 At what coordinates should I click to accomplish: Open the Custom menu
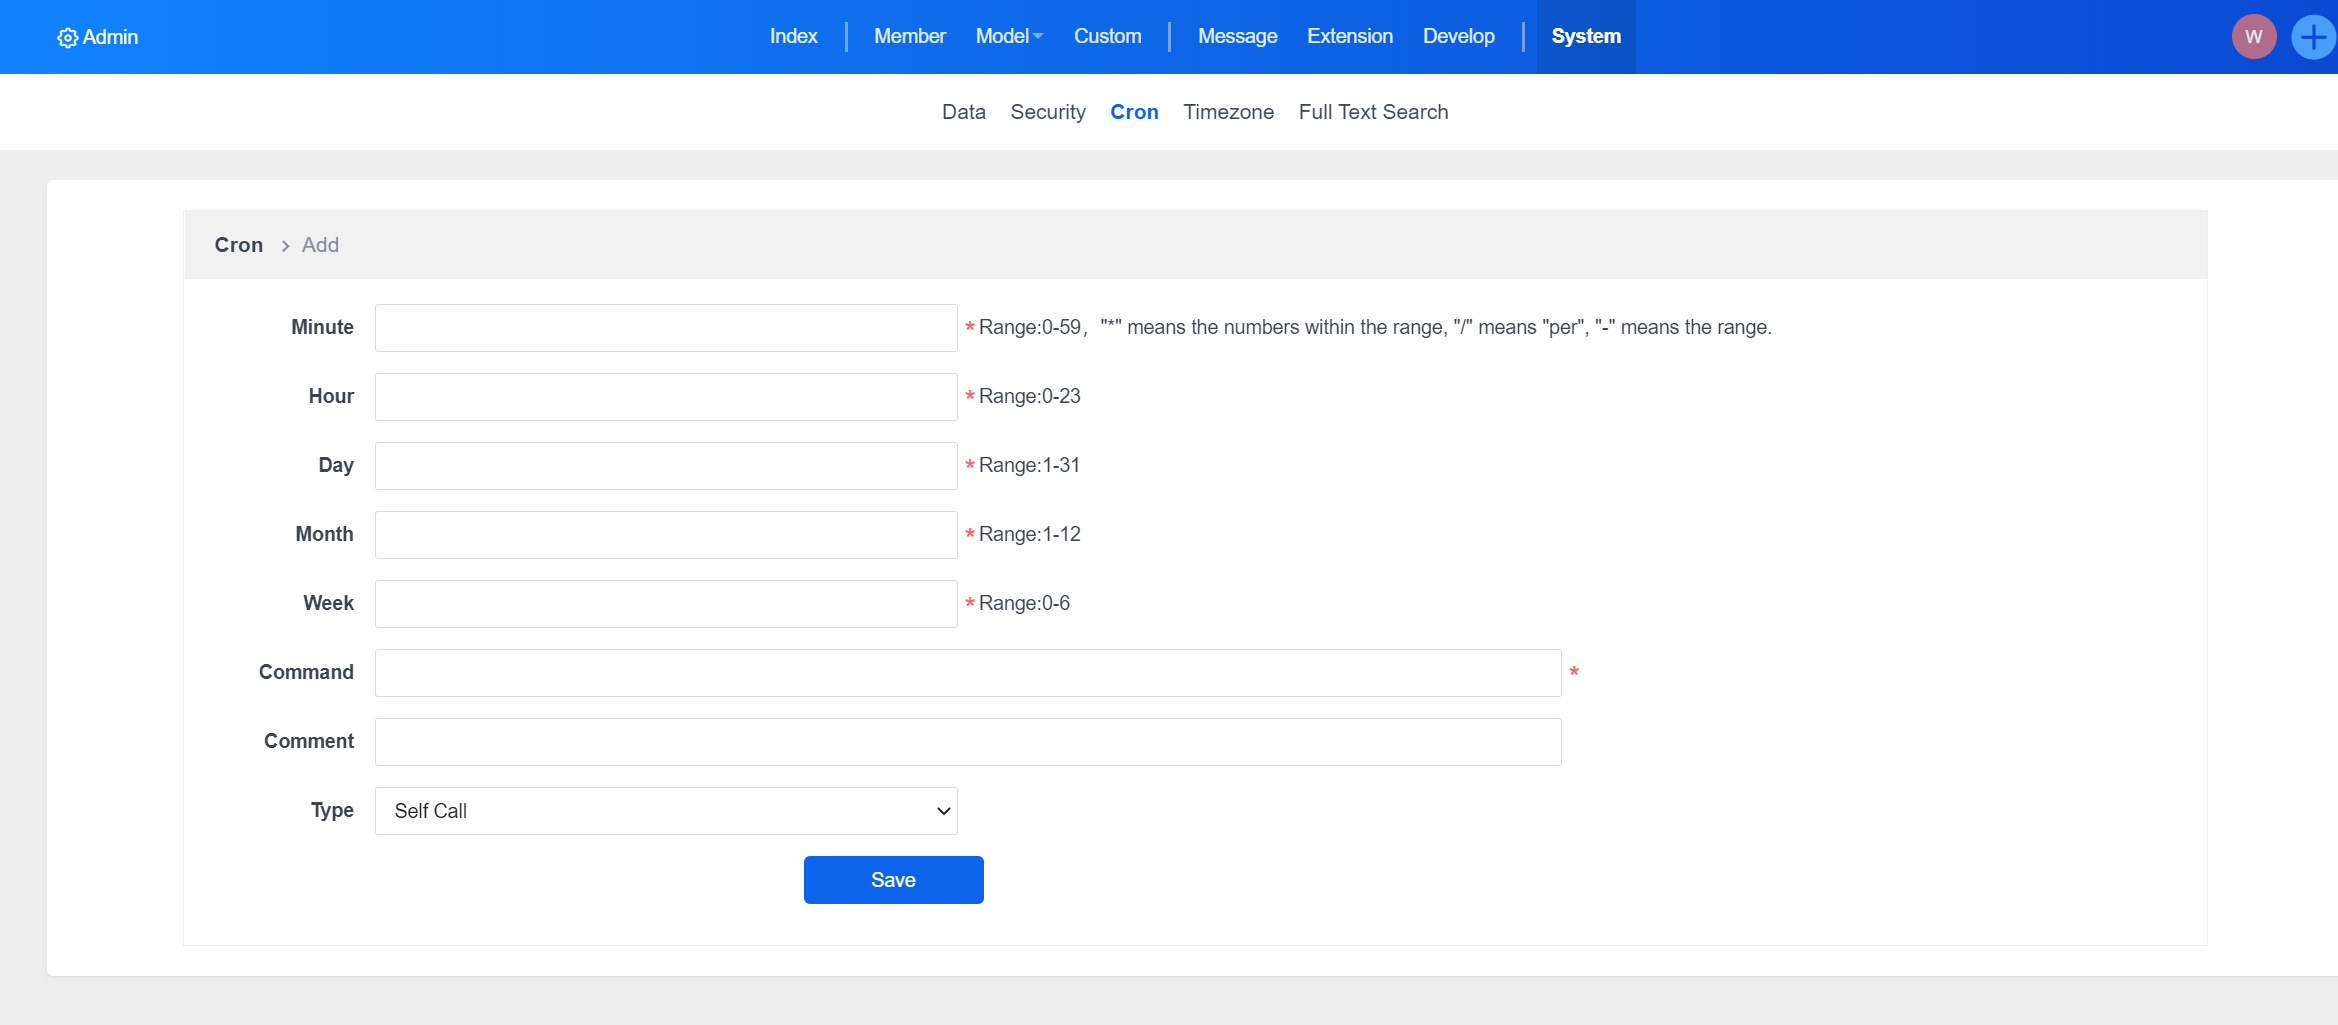pyautogui.click(x=1107, y=36)
